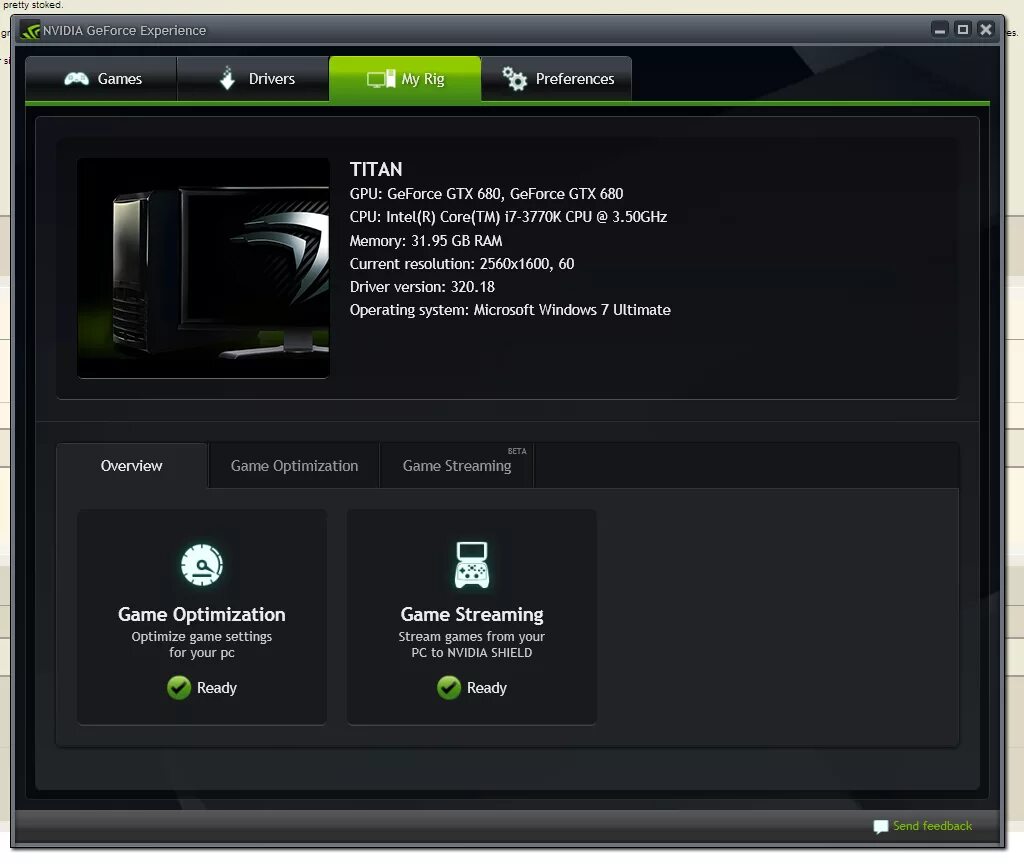The height and width of the screenshot is (865, 1024).
Task: Click the Send feedback link
Action: coord(923,826)
